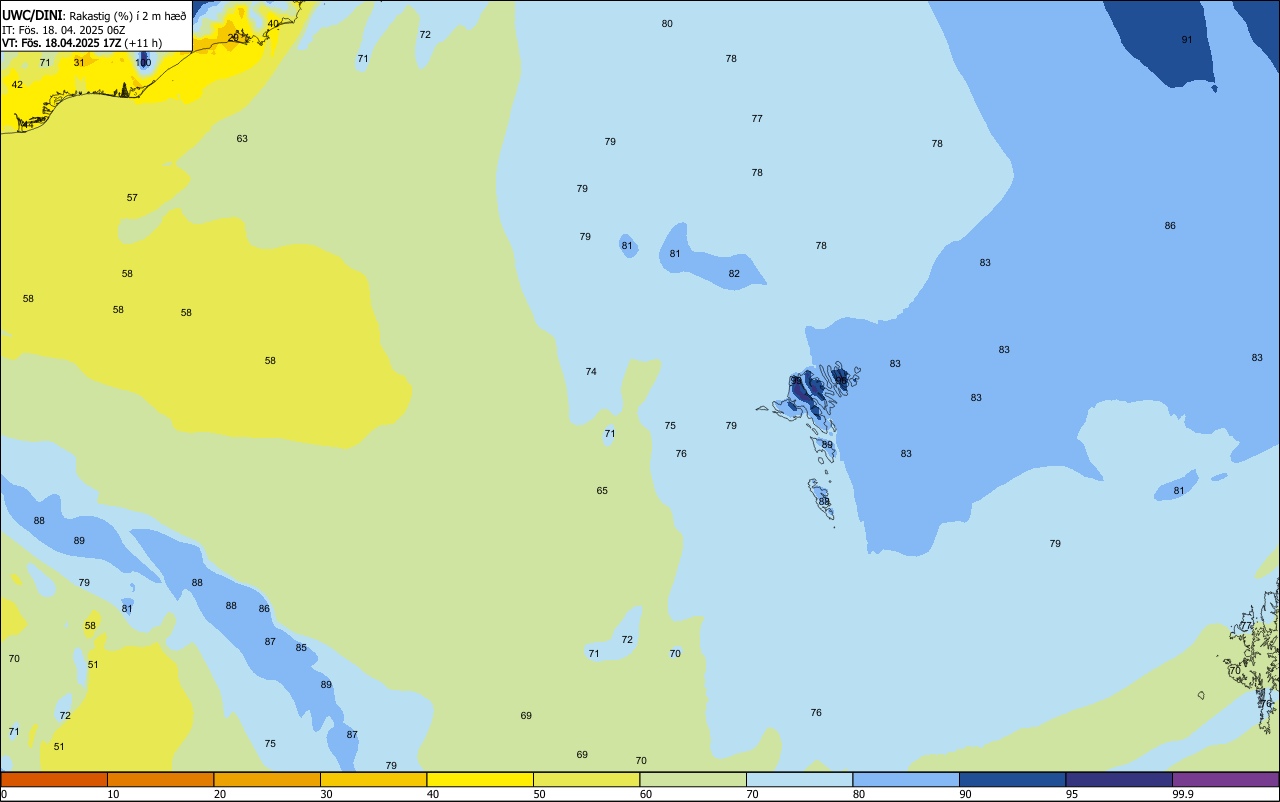Click the map value 57
The image size is (1280, 802).
tap(132, 197)
